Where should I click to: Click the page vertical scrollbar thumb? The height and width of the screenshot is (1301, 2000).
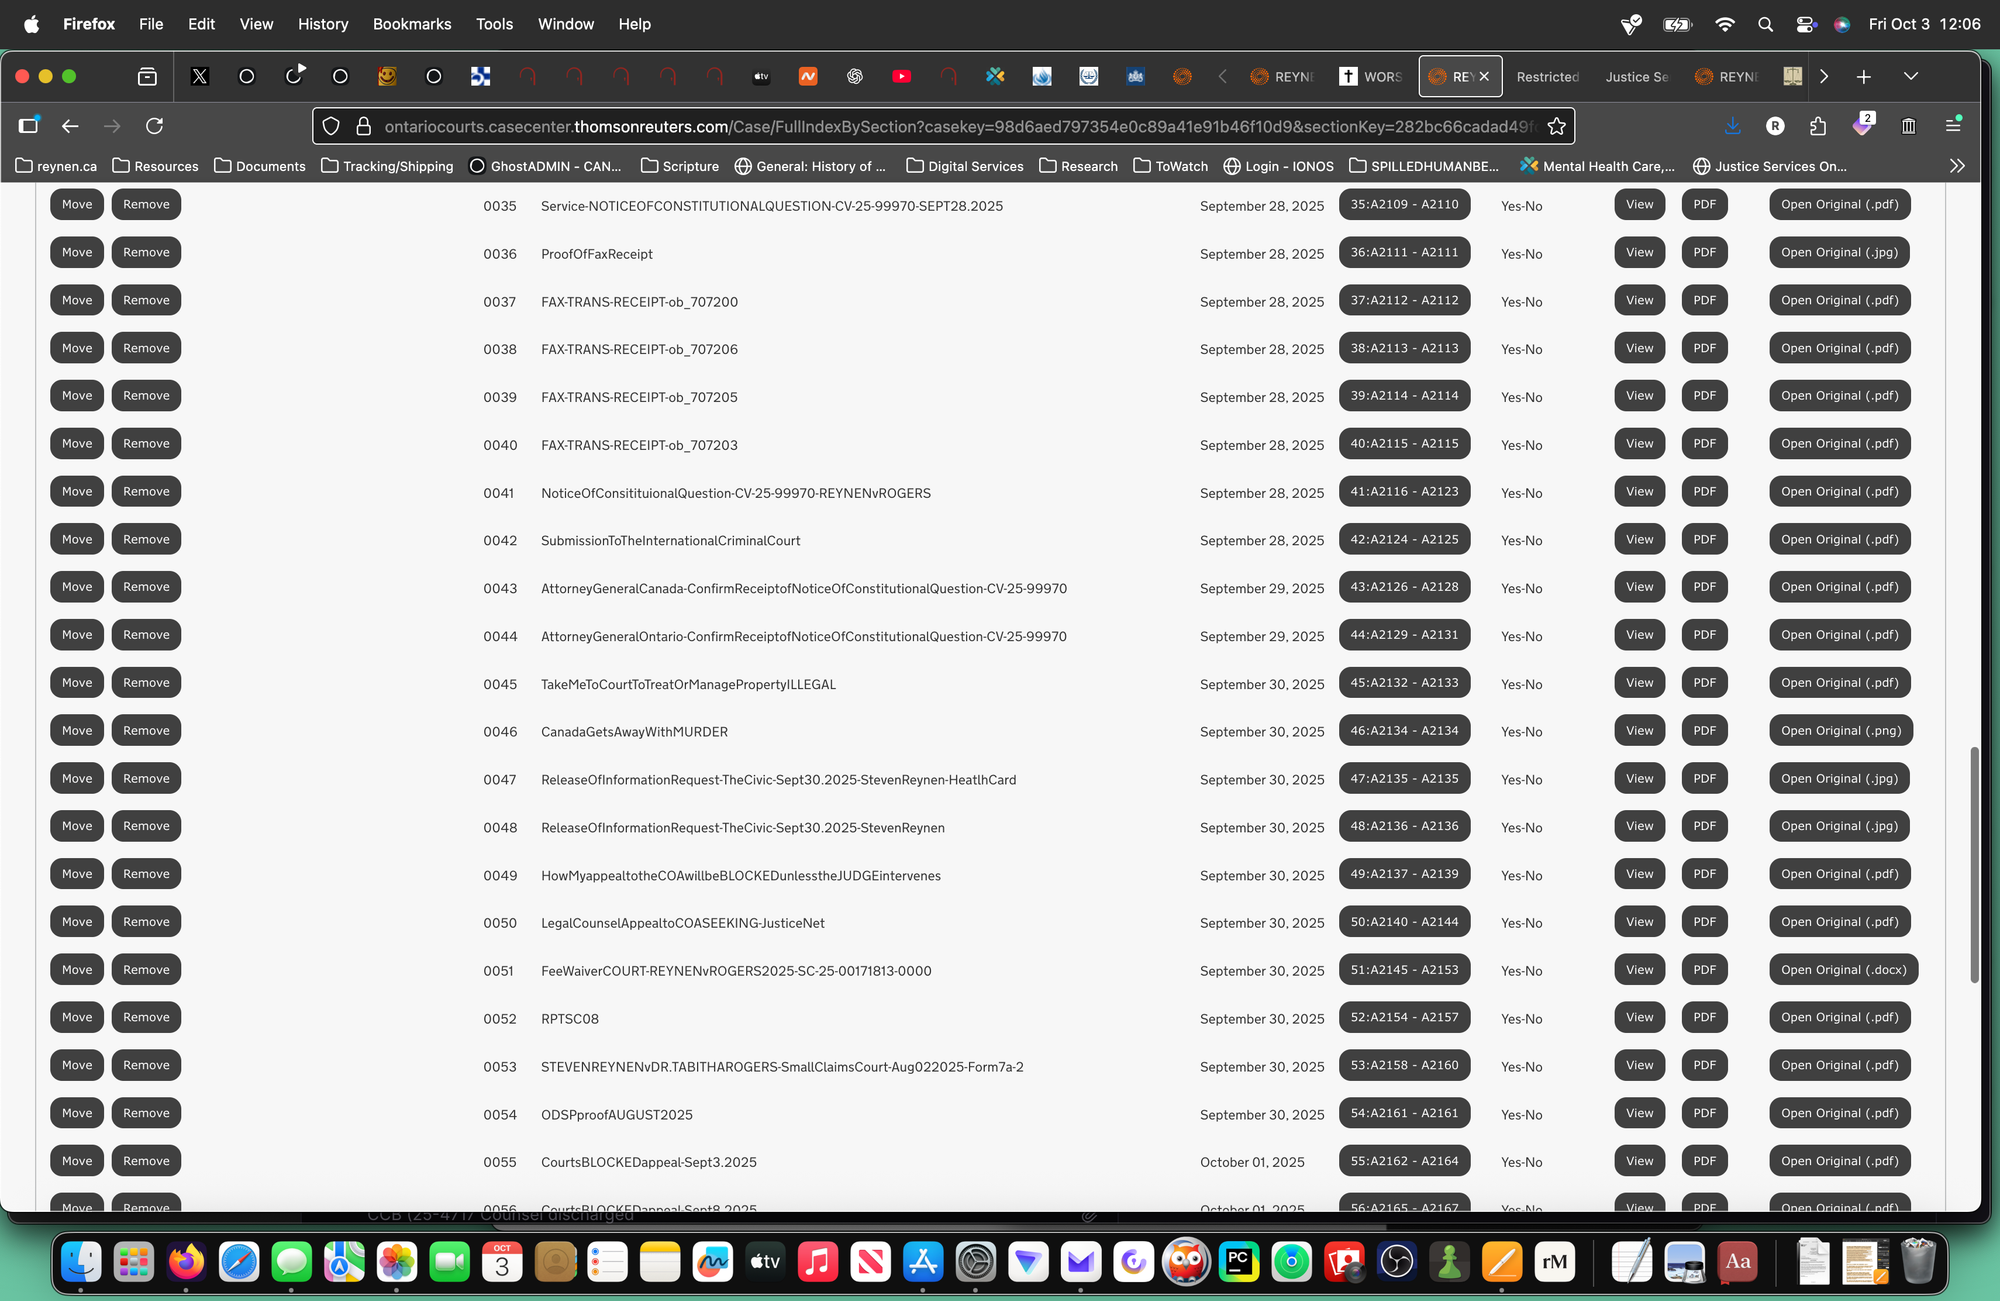[1973, 865]
